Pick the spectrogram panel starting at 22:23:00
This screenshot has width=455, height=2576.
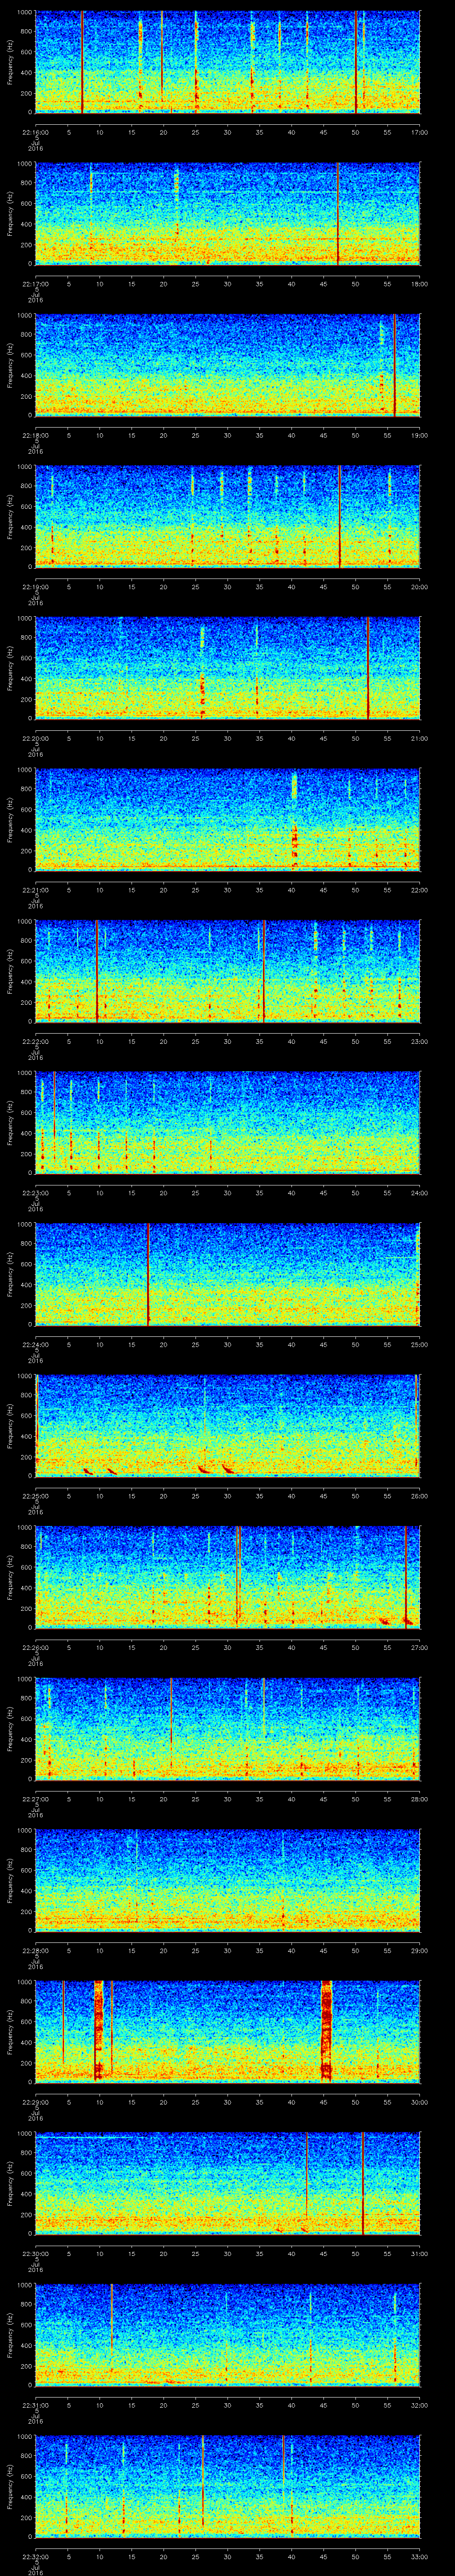(228, 1123)
